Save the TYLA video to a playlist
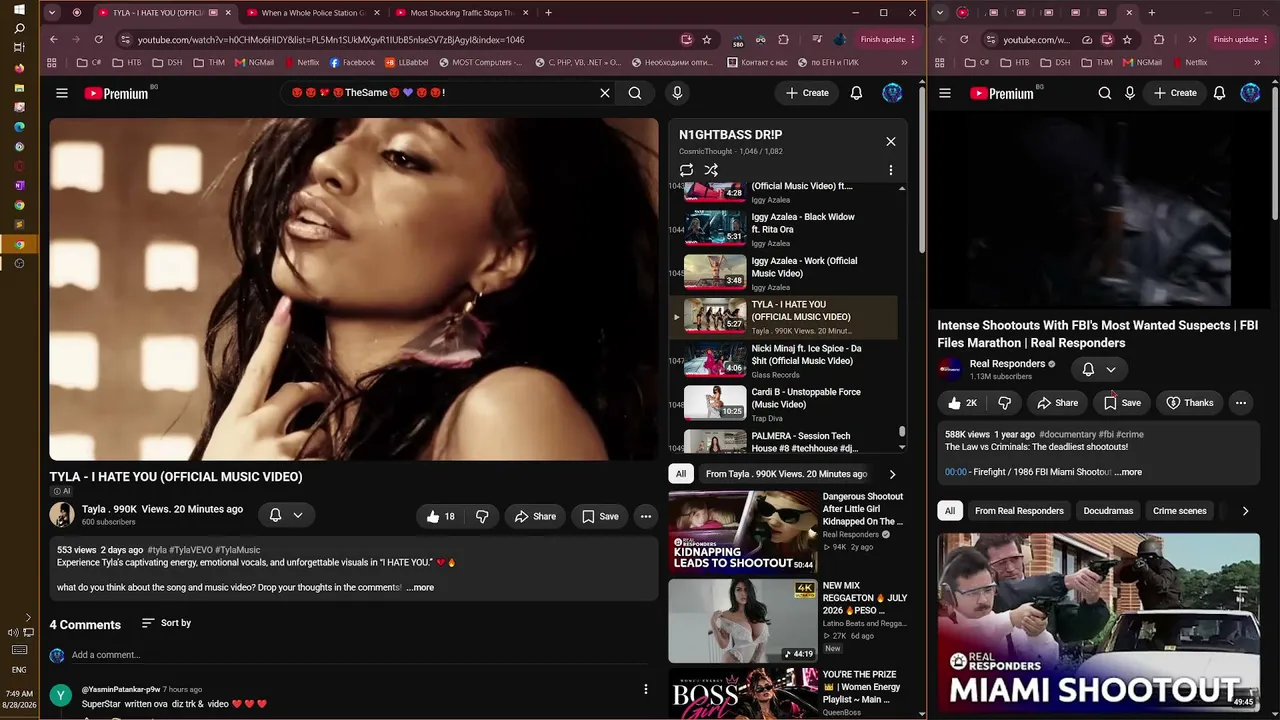 [600, 516]
